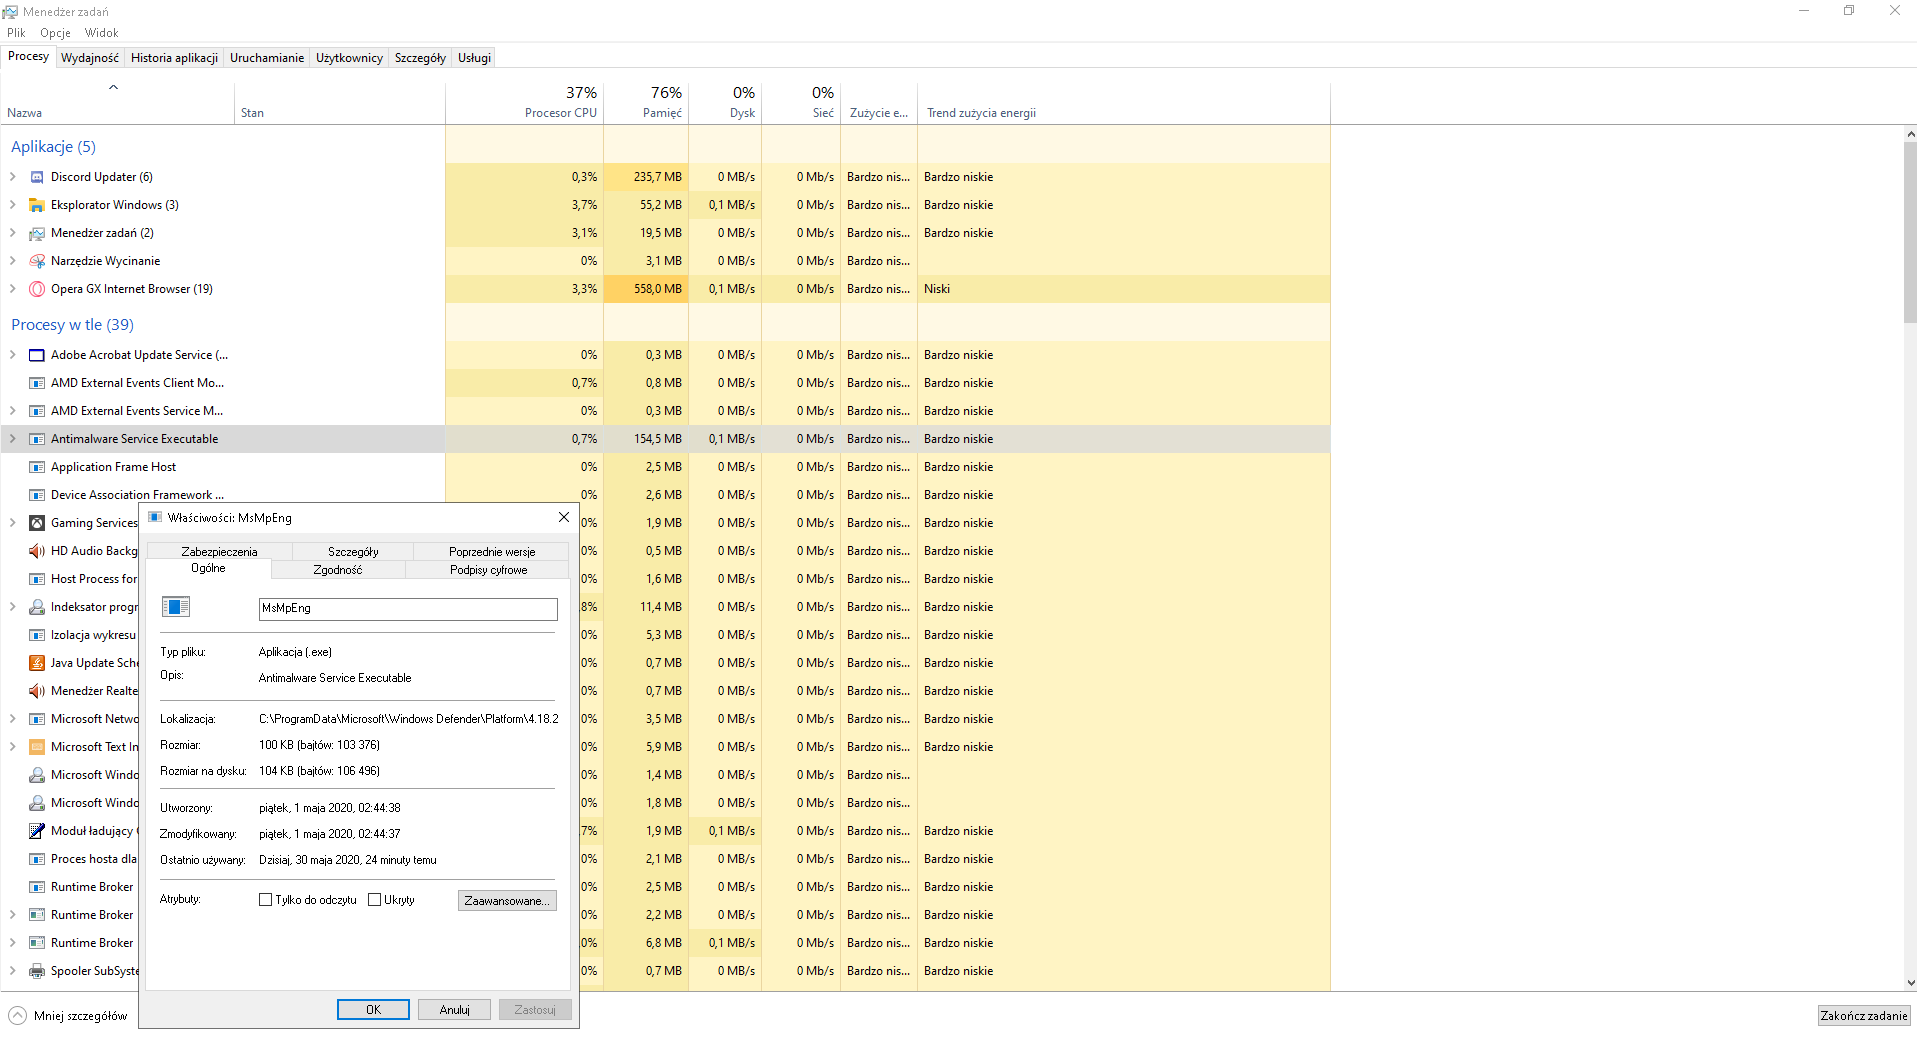1917x1040 pixels.
Task: Switch to Zgodność tab in properties dialog
Action: click(x=338, y=570)
